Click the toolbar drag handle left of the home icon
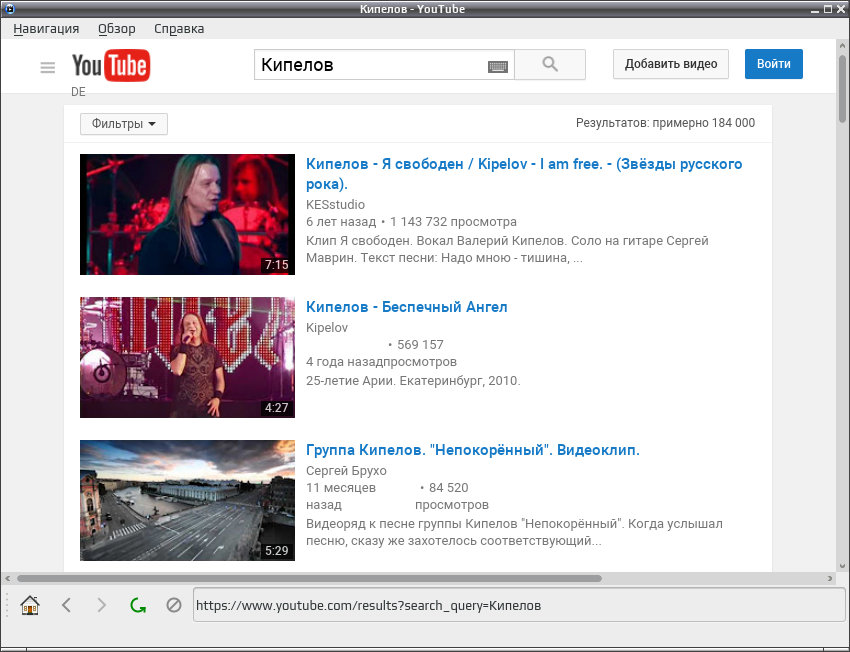Viewport: 850px width, 652px height. pos(7,604)
